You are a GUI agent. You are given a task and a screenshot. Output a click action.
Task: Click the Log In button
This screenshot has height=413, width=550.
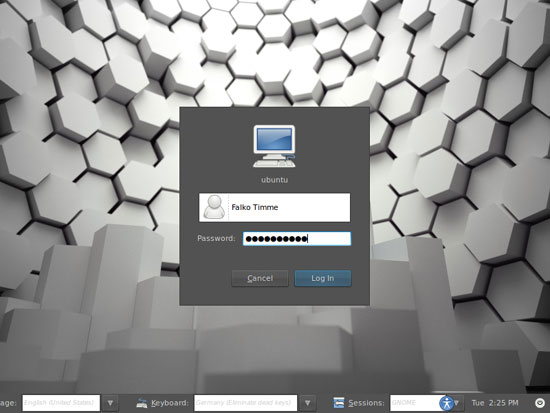(x=323, y=278)
